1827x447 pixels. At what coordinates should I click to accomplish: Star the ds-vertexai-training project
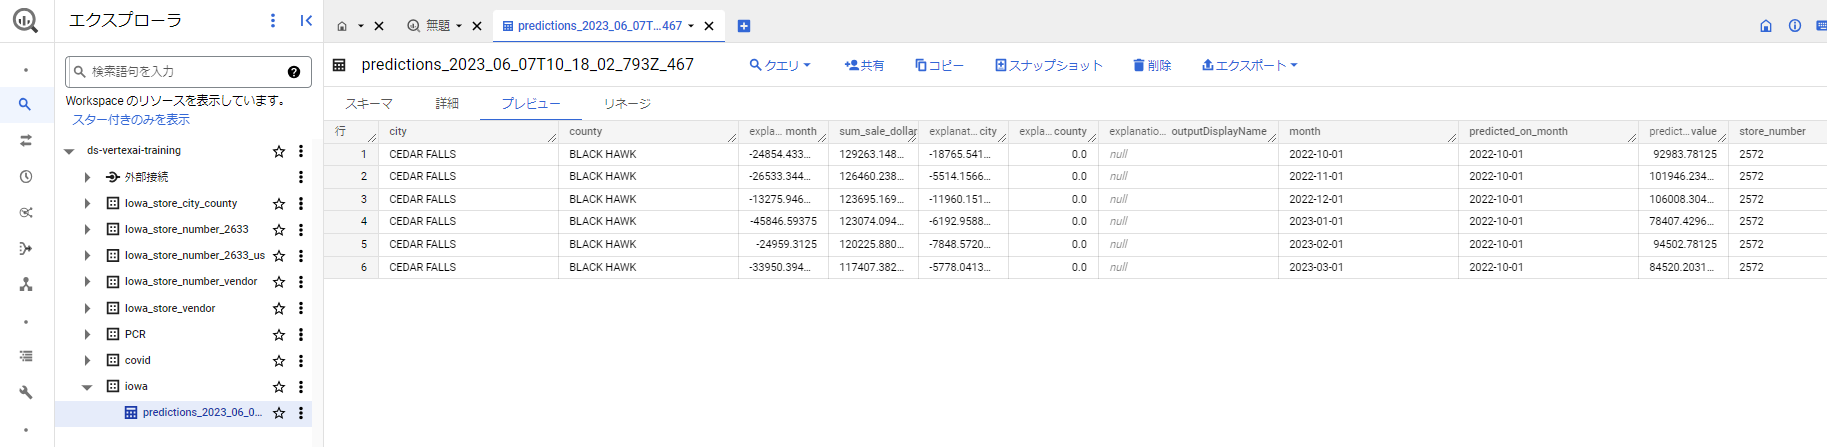[279, 151]
